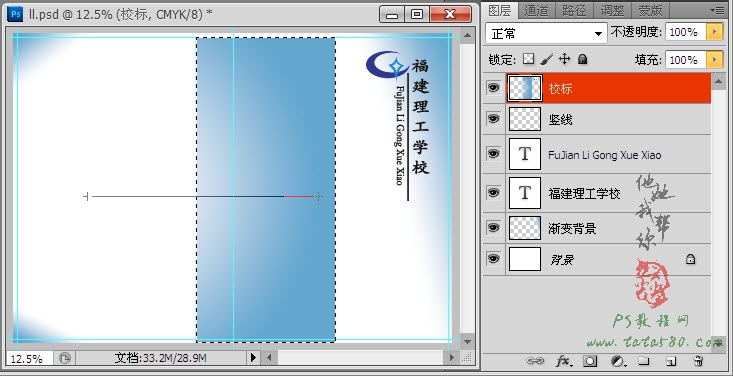The image size is (733, 376).
Task: Click the school logo on canvas
Action: [387, 65]
